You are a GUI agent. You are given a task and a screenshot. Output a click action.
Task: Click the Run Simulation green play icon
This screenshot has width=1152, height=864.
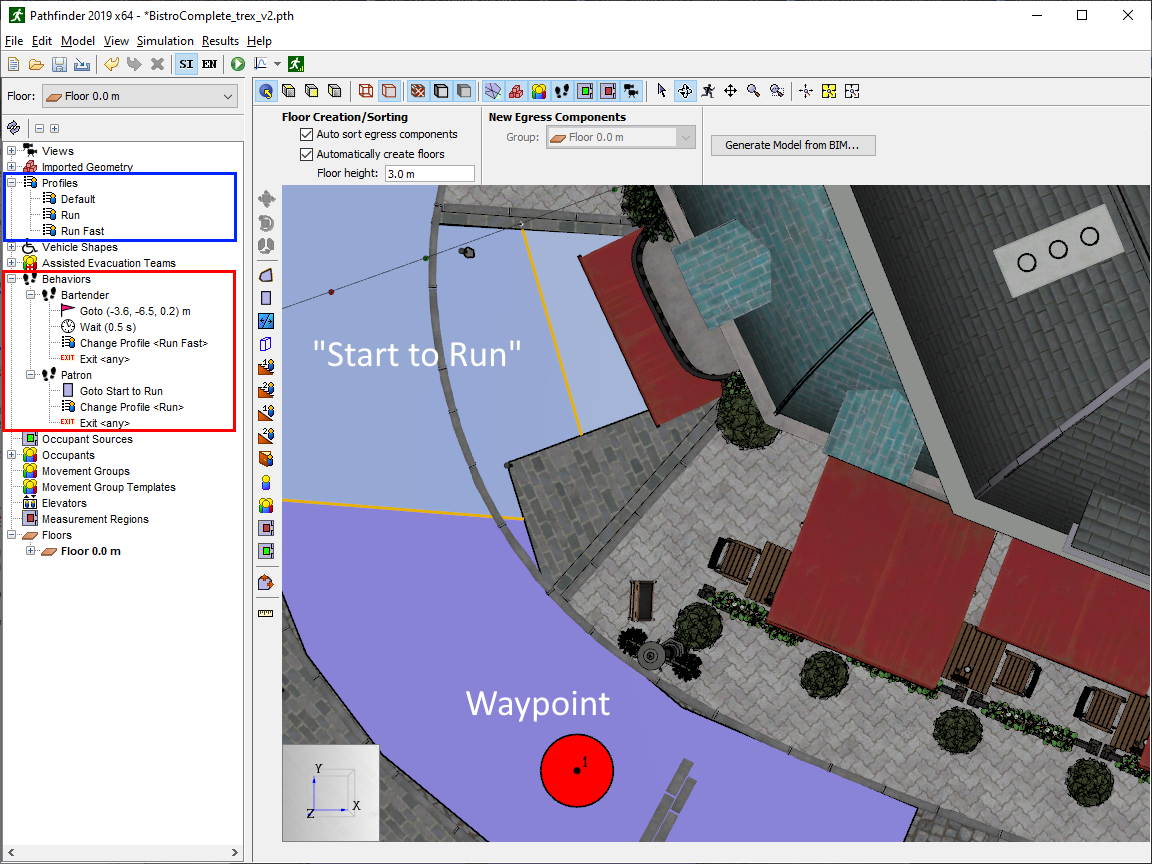point(238,64)
